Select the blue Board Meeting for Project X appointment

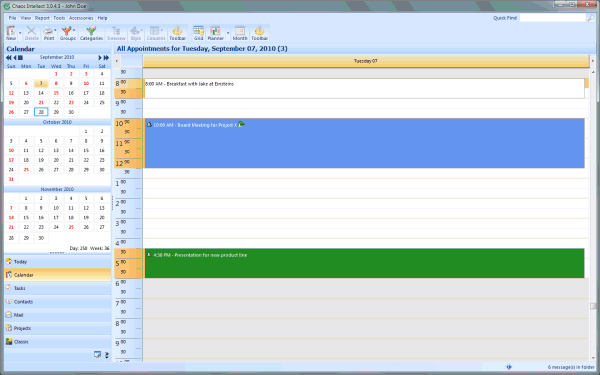click(x=364, y=143)
